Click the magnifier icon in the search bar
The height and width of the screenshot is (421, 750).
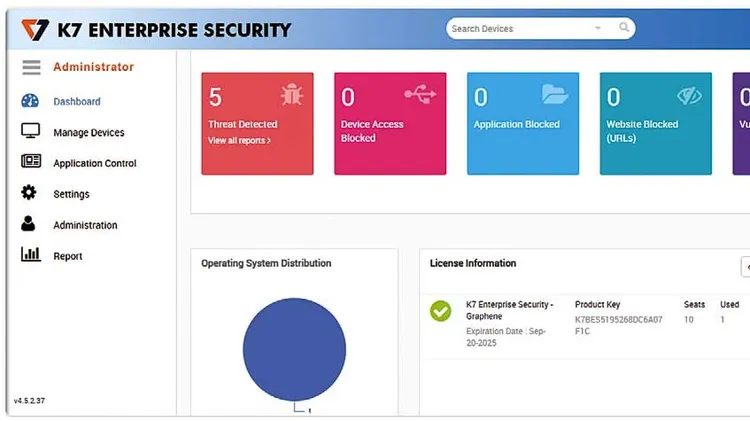coord(625,28)
